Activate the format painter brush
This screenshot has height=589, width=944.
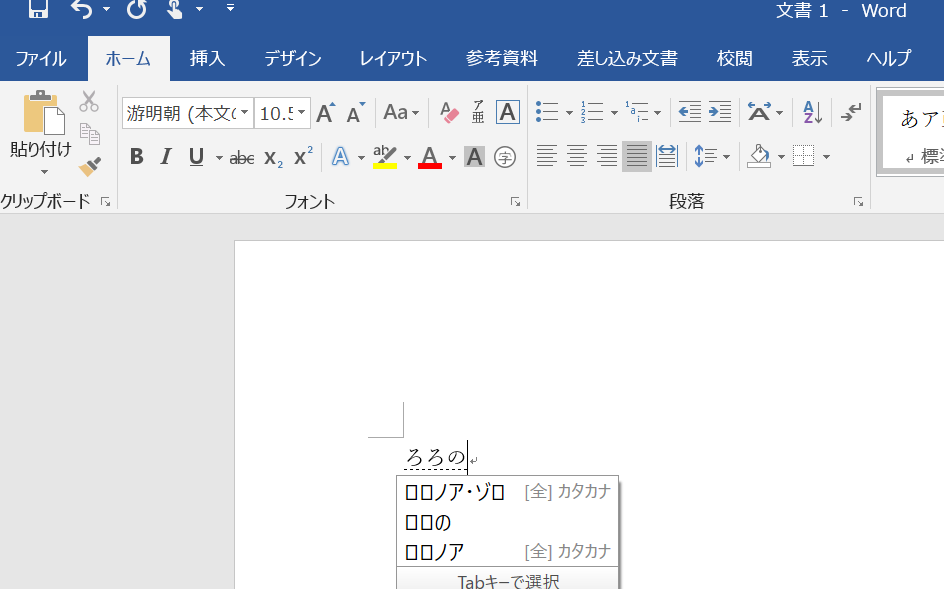click(90, 166)
